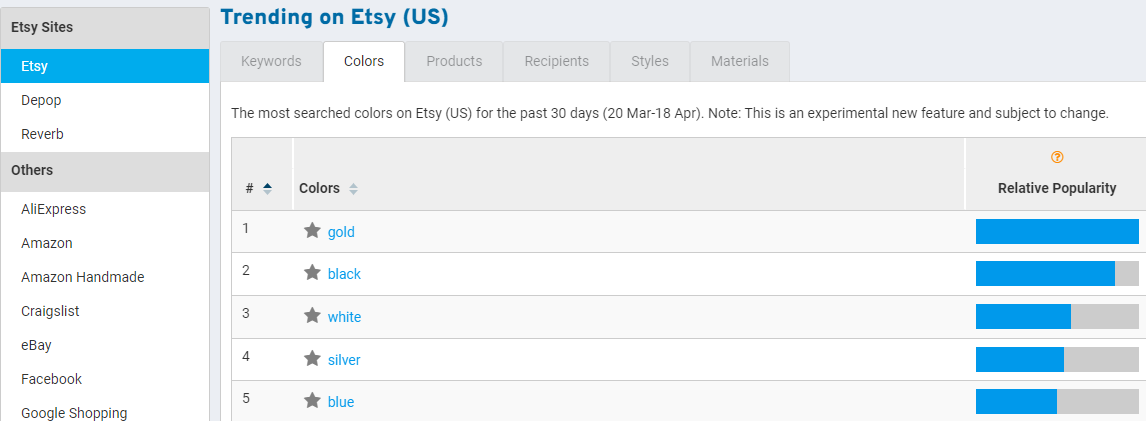1146x421 pixels.
Task: Click the Relative Popularity column header
Action: pos(1057,188)
